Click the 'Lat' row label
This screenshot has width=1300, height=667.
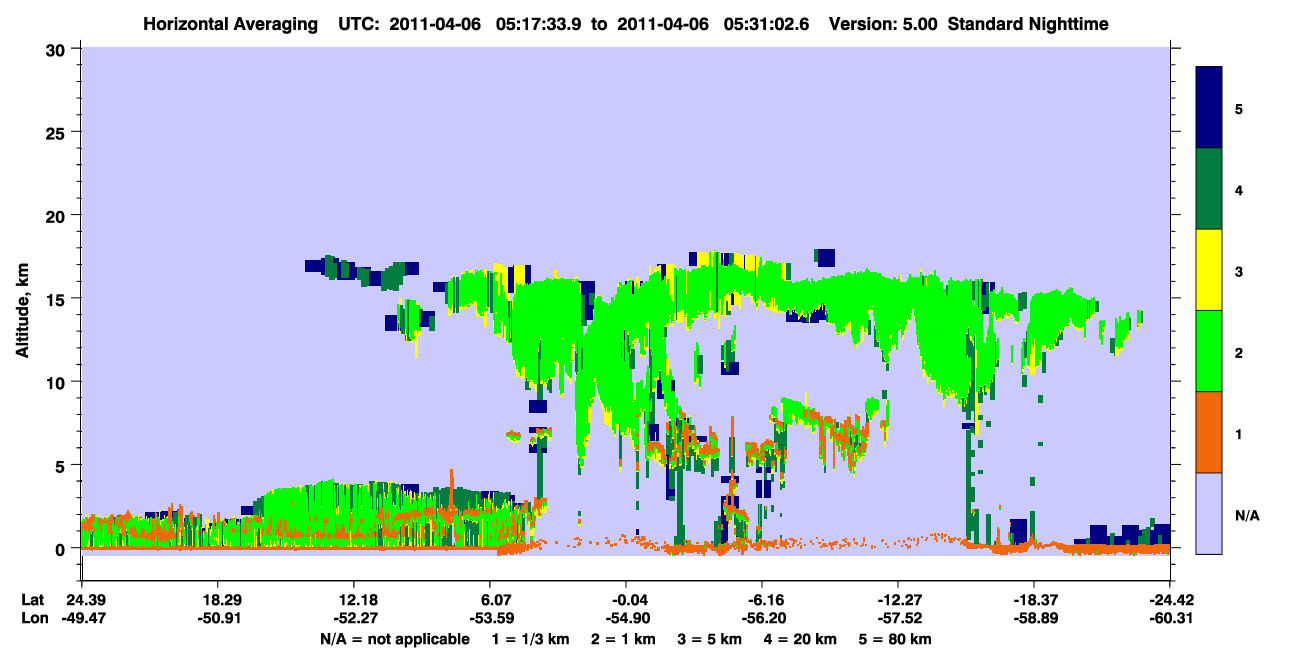point(32,599)
